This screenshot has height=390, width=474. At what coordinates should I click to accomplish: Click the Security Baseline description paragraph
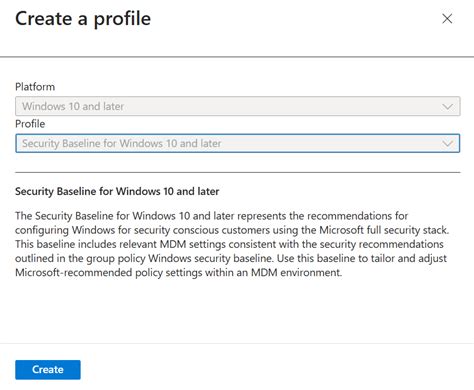232,244
